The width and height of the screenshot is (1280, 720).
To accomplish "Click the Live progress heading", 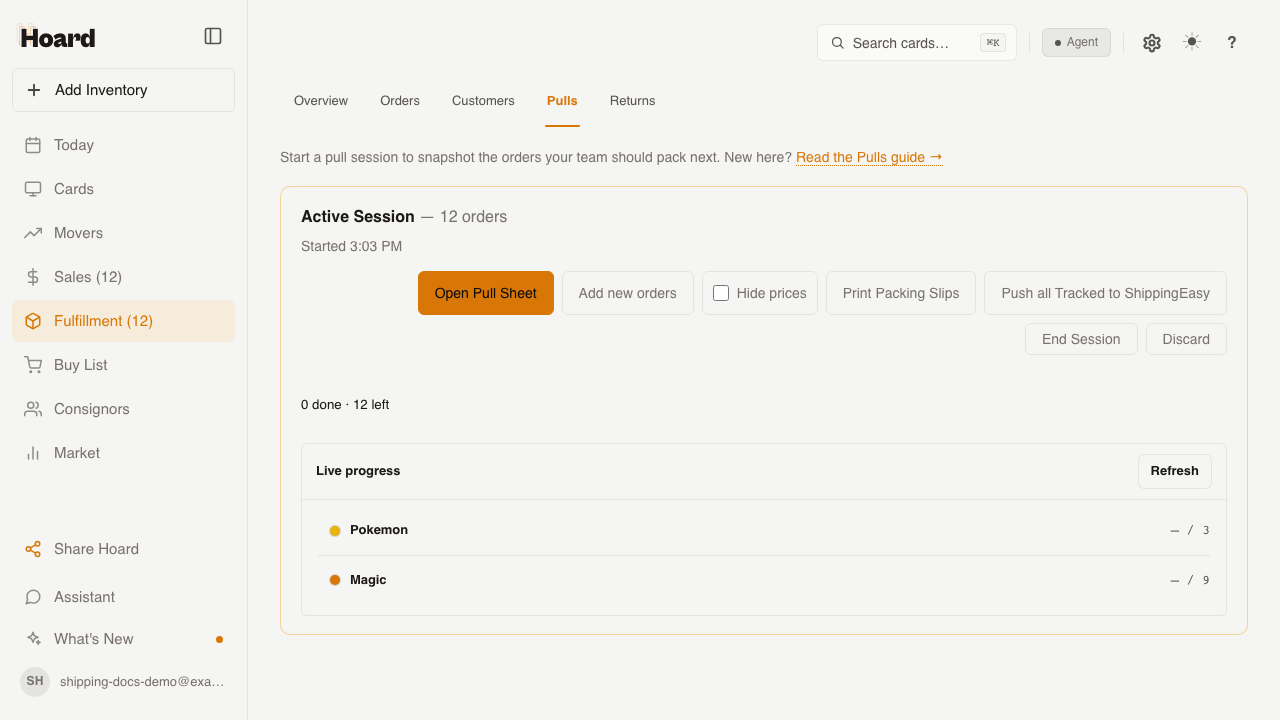I will pos(358,471).
